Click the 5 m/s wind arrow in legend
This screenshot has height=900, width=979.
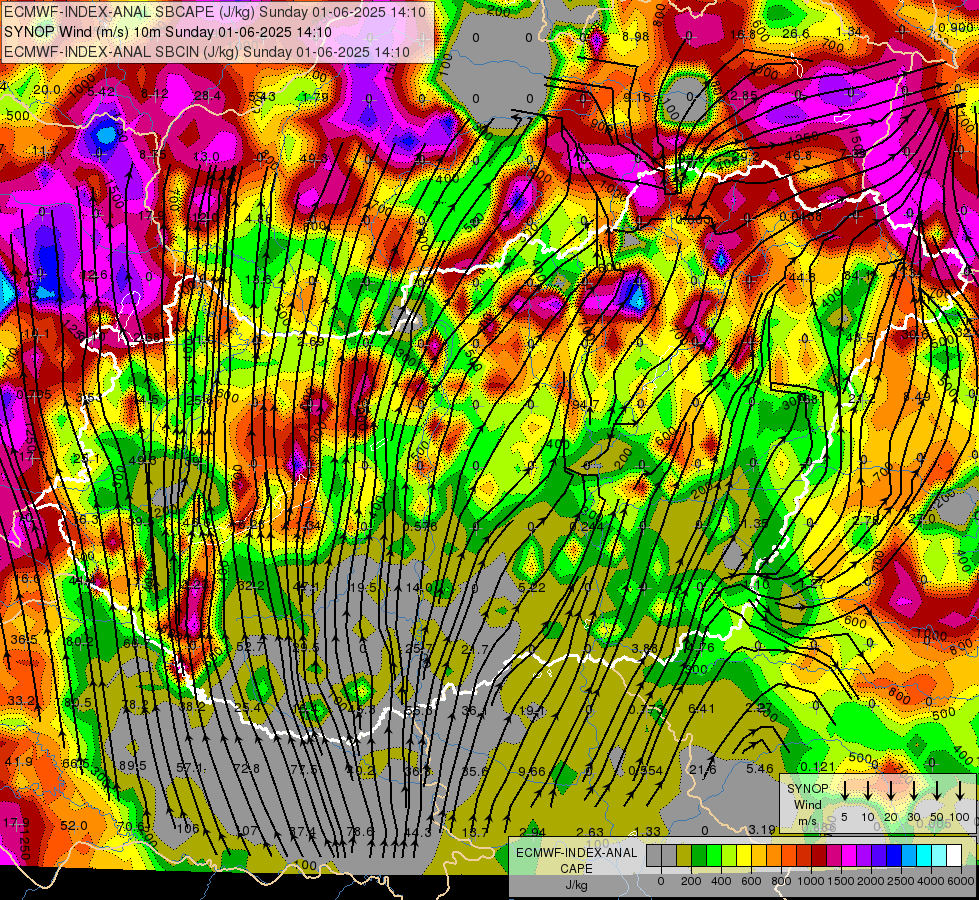[844, 791]
